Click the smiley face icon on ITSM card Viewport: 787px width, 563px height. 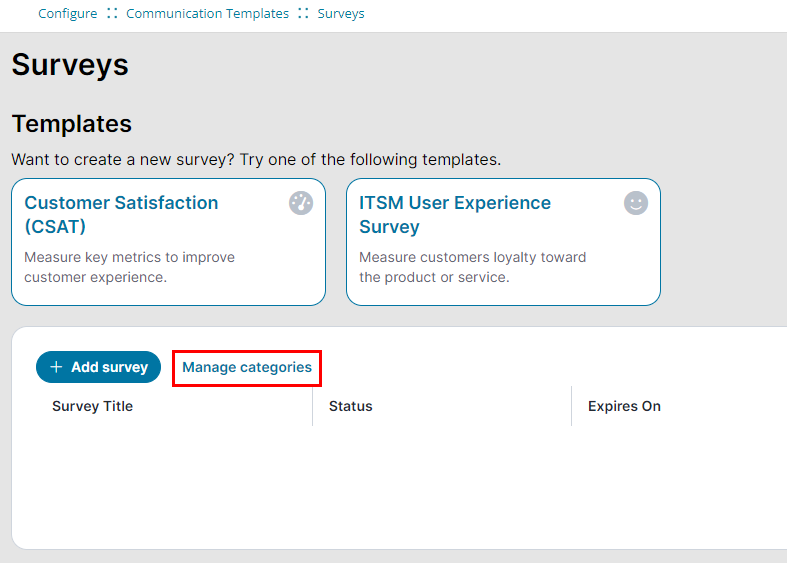[x=636, y=203]
